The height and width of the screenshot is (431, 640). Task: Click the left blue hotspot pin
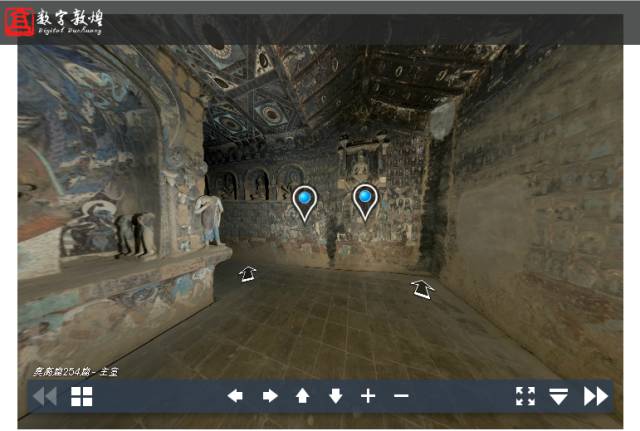click(x=305, y=202)
